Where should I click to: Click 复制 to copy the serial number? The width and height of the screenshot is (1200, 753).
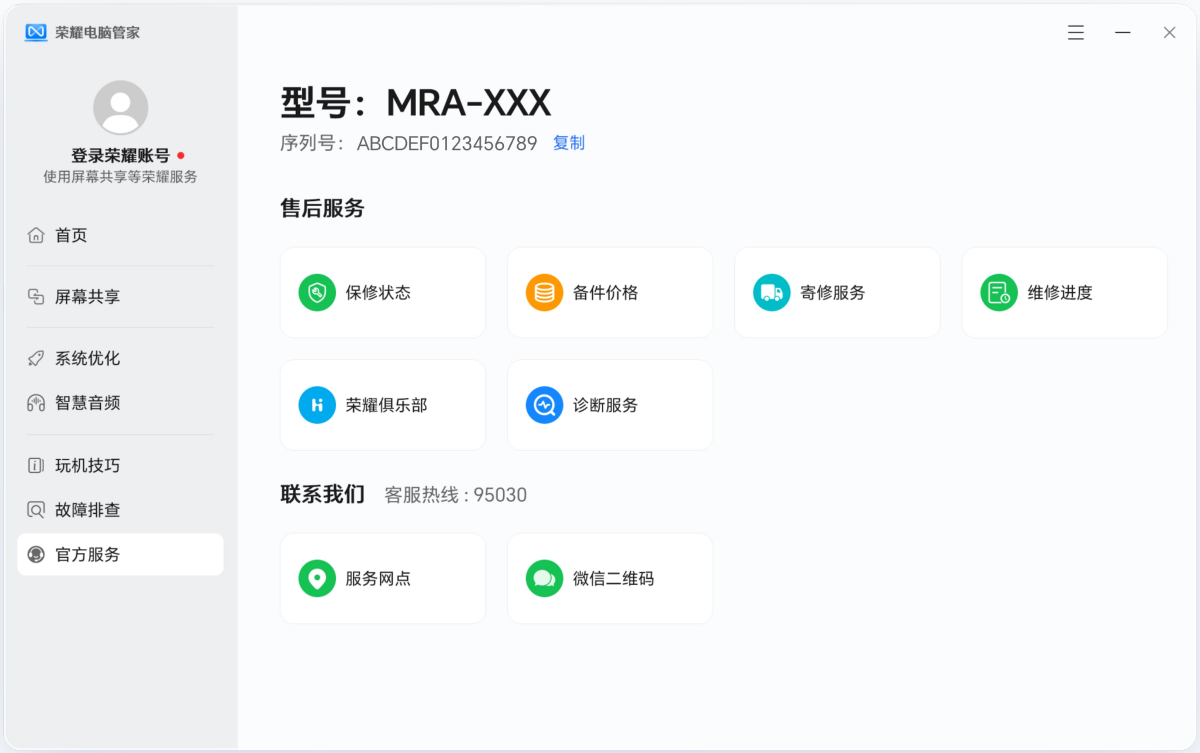click(x=569, y=143)
